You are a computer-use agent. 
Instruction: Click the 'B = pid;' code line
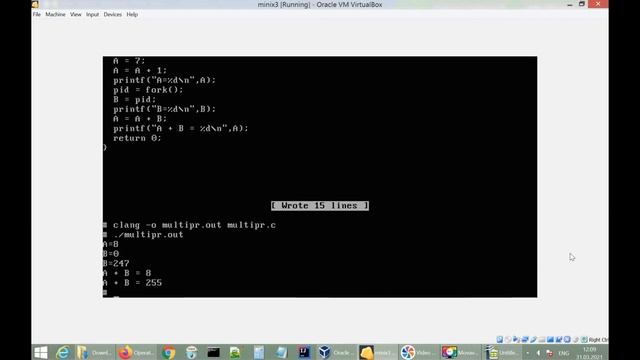coord(135,100)
